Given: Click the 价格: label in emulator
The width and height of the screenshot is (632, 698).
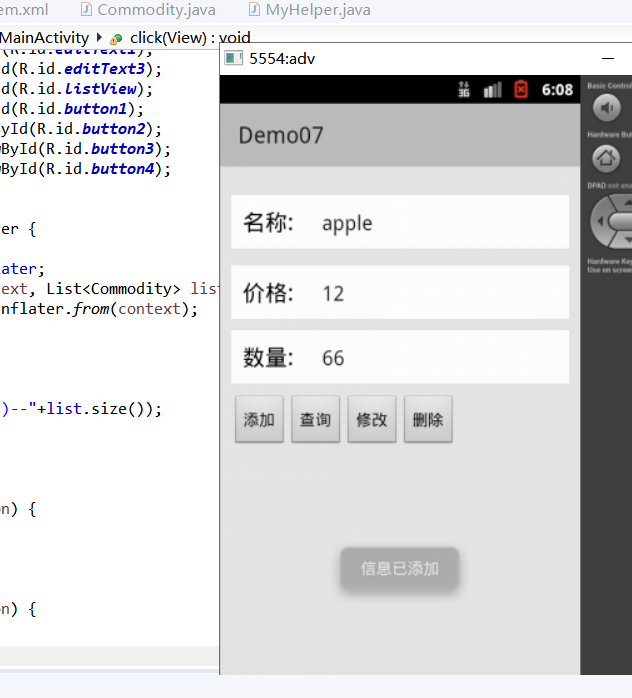Looking at the screenshot, I should [268, 293].
